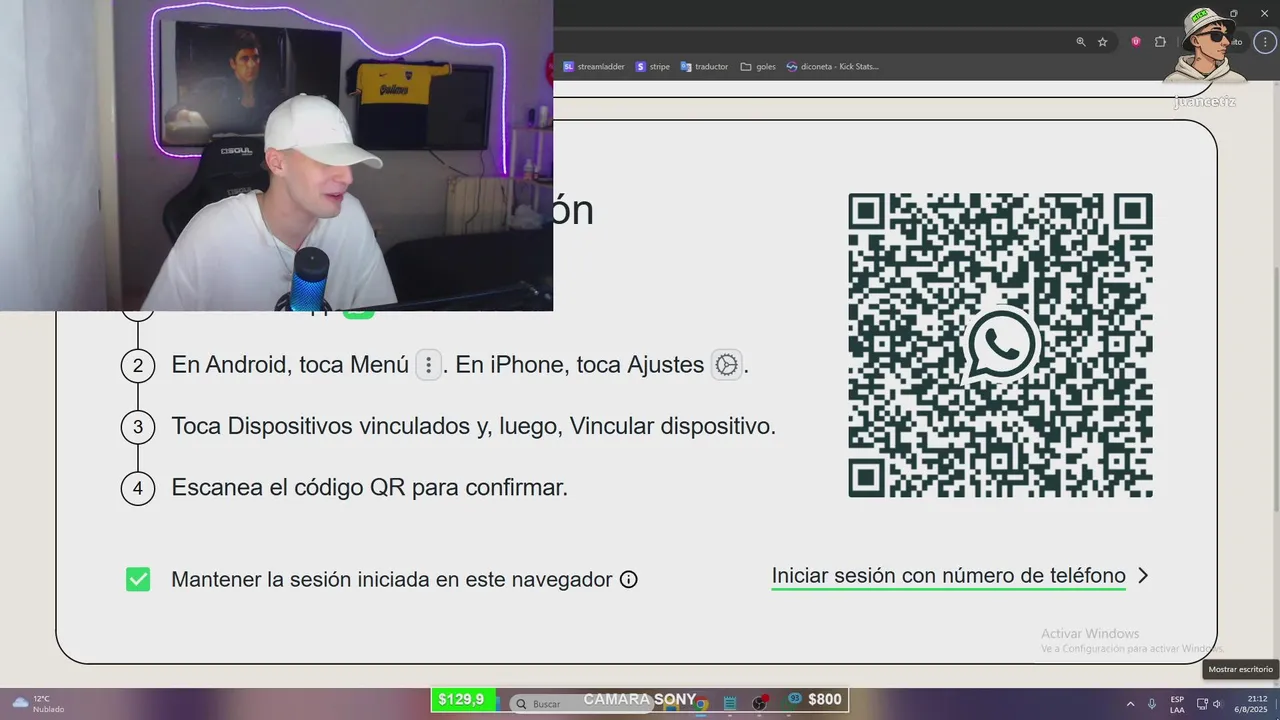The image size is (1280, 720).
Task: Open the taskbar app with 93 badge
Action: [794, 699]
